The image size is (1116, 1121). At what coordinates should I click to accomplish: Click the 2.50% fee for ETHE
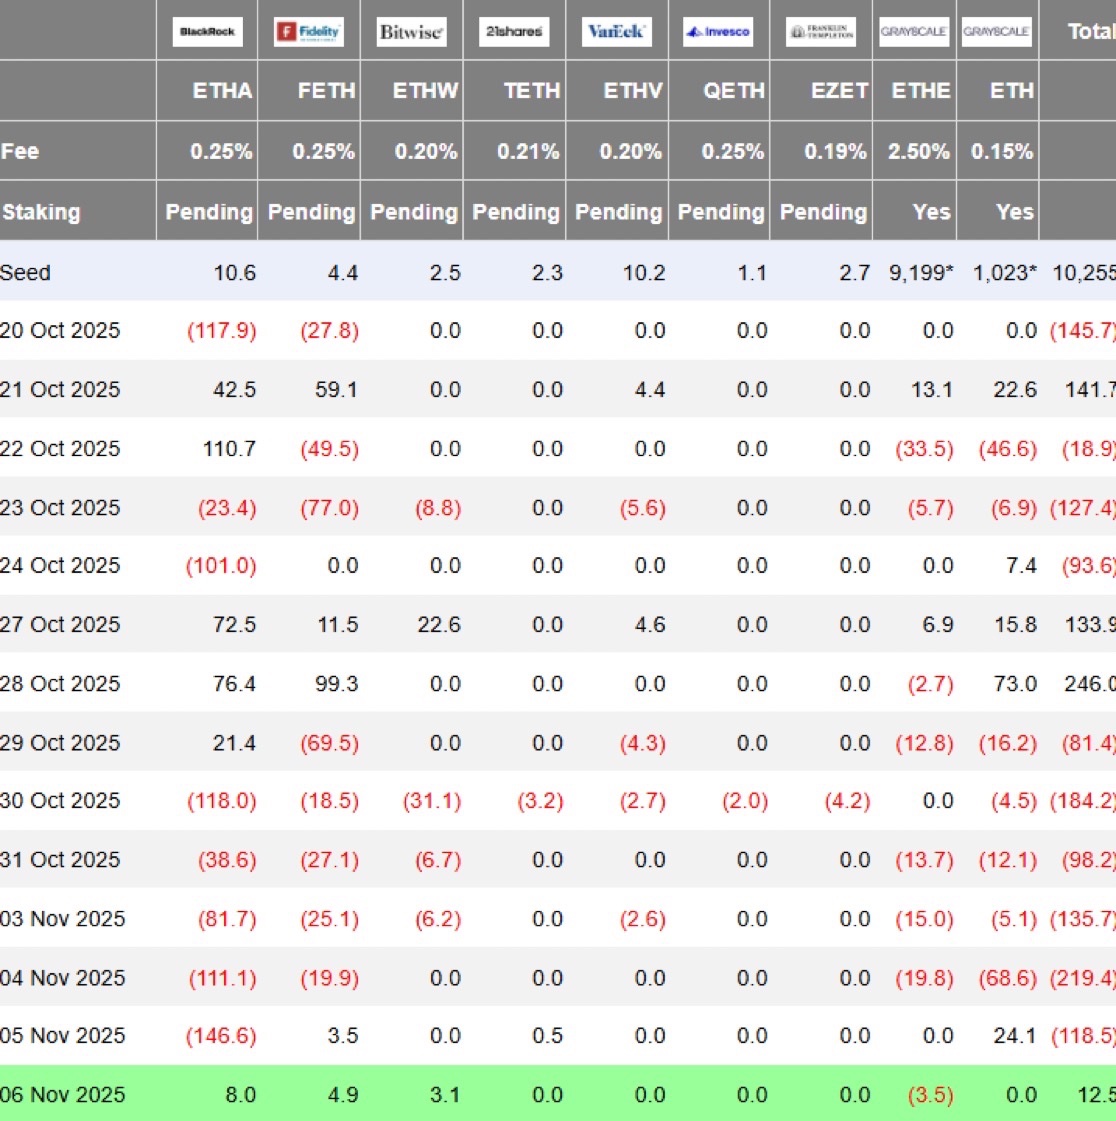(919, 152)
